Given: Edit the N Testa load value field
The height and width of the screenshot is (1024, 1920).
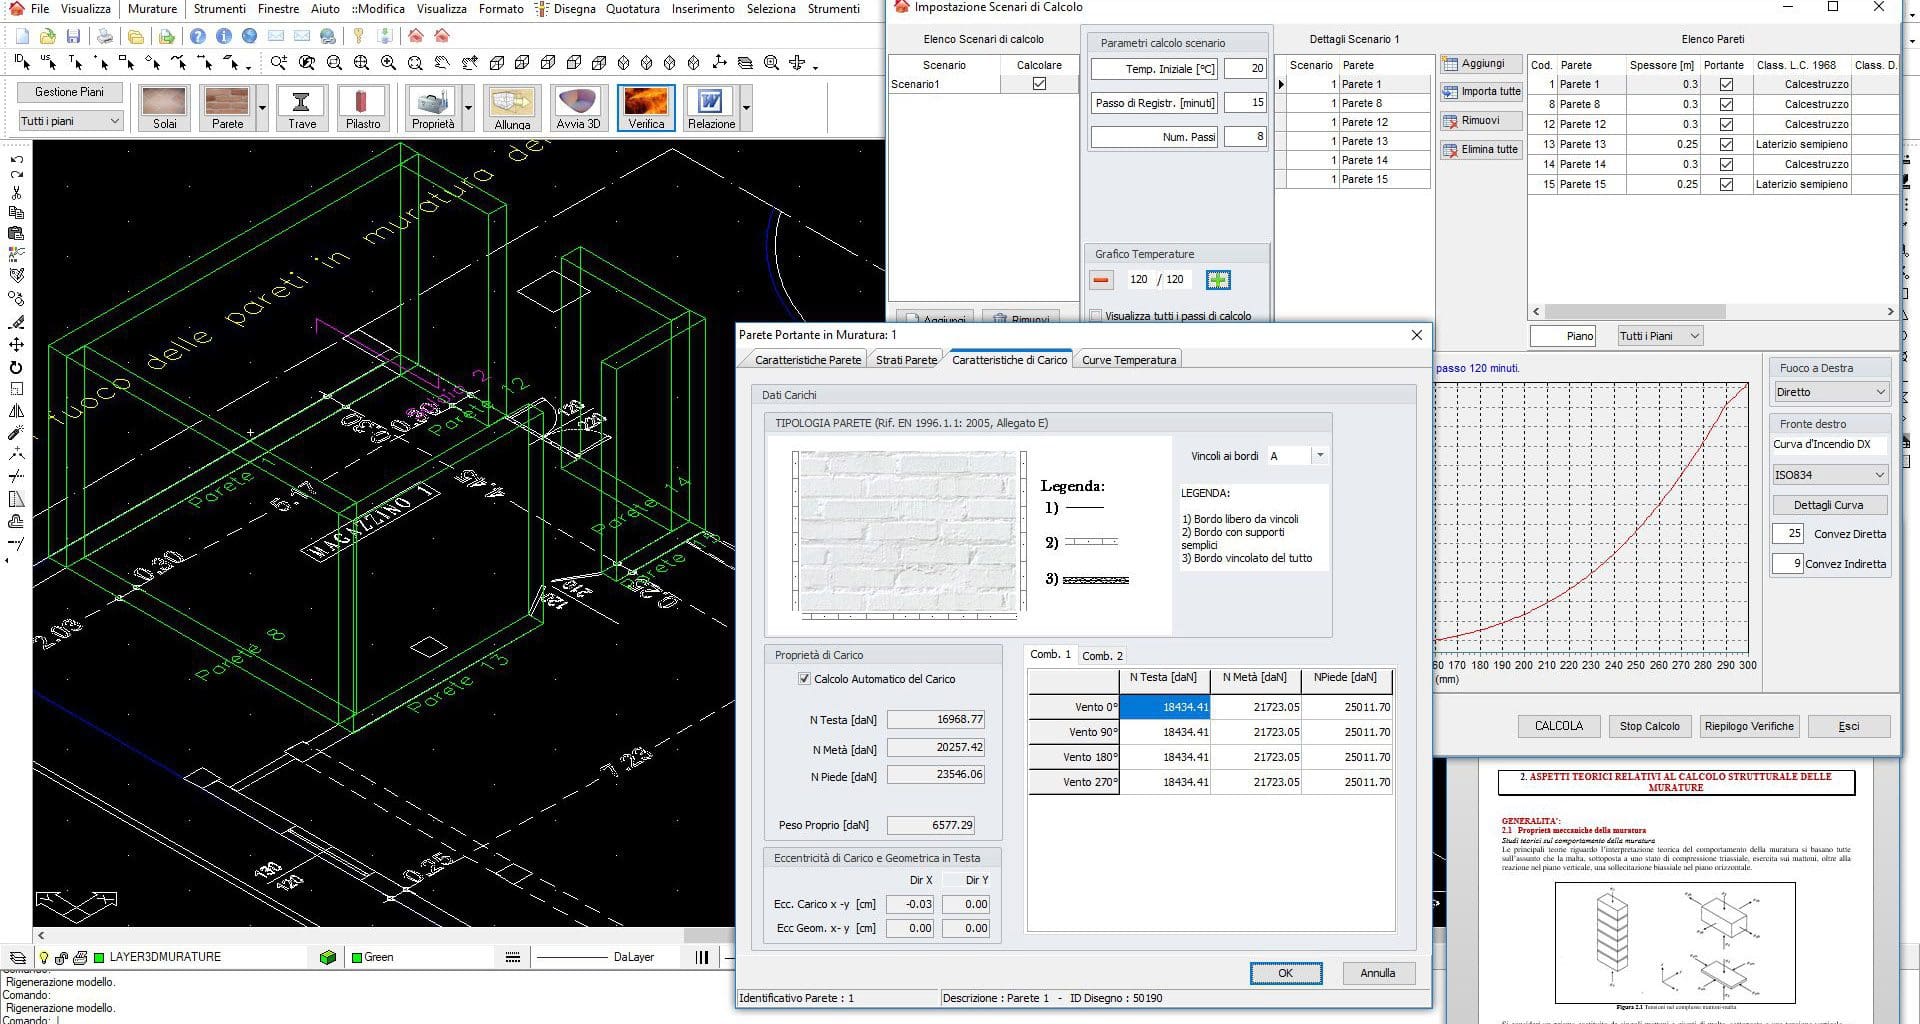Looking at the screenshot, I should coord(937,719).
